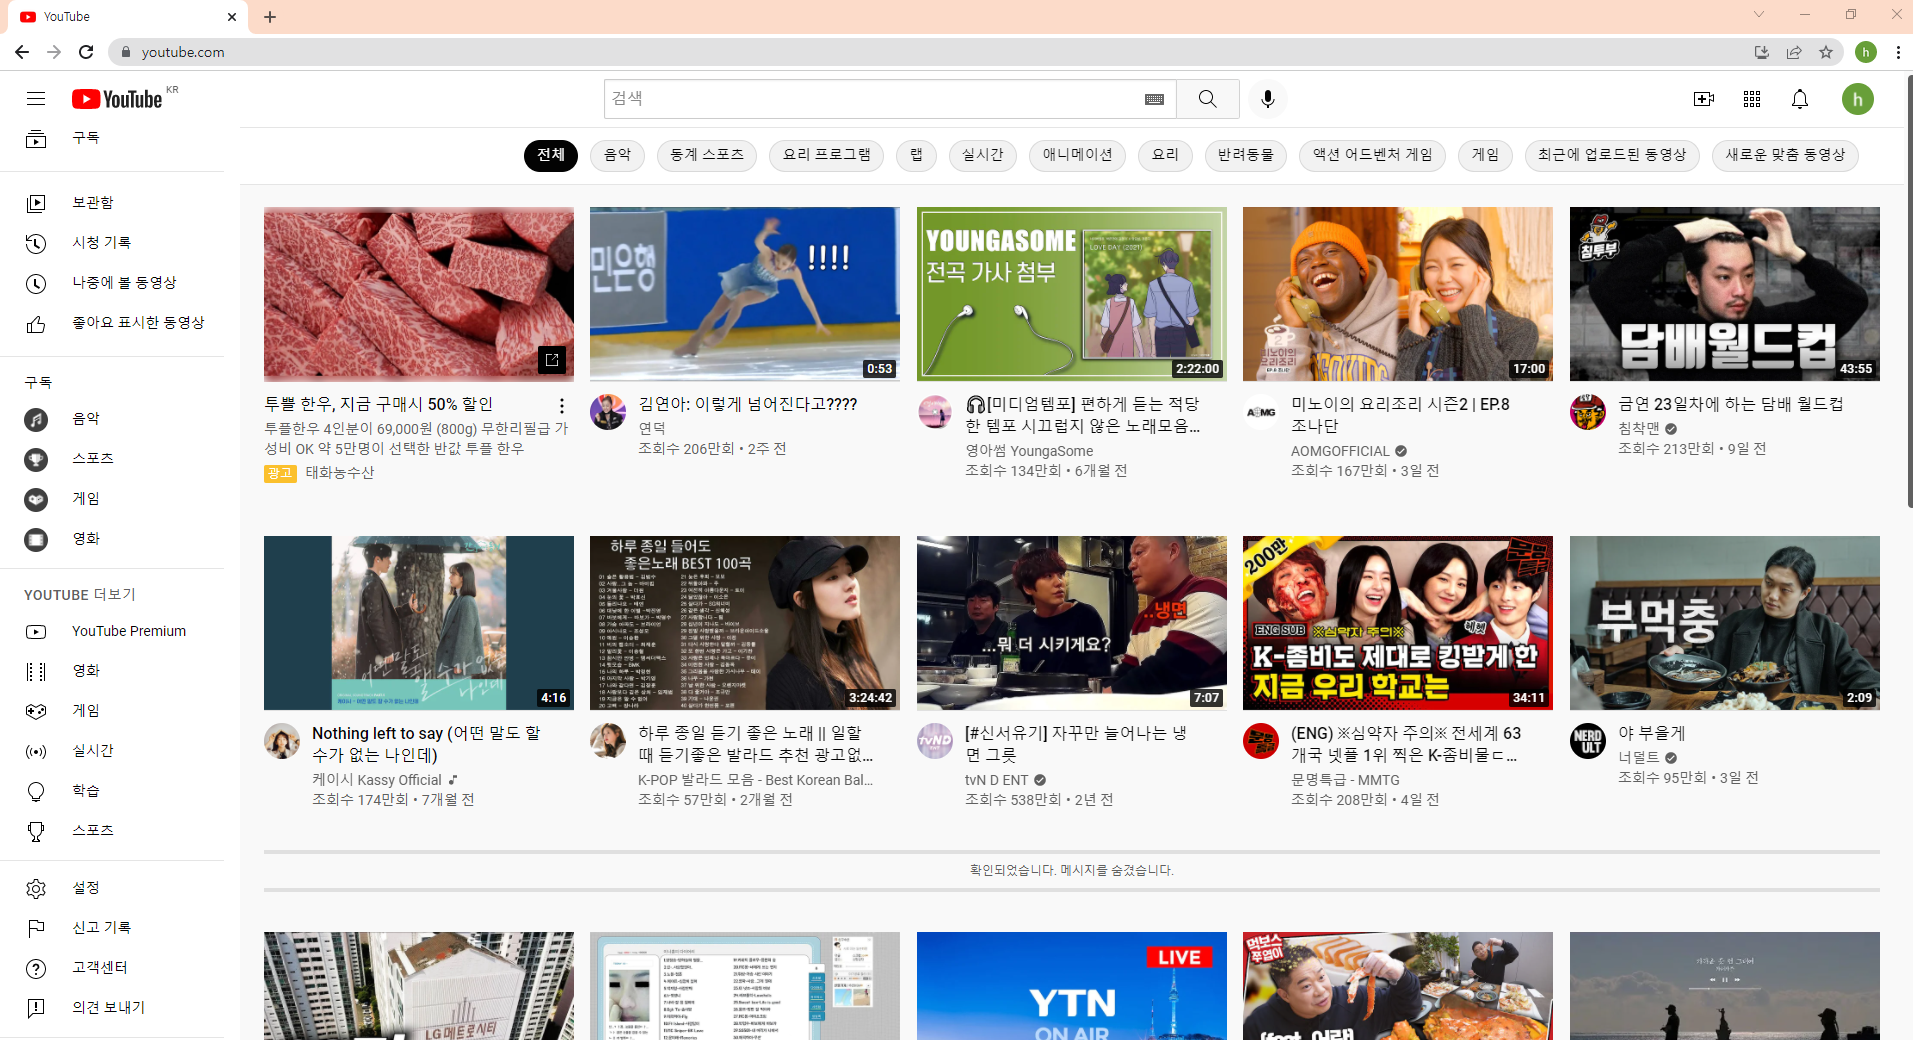
Task: Open a new browser tab
Action: (270, 16)
